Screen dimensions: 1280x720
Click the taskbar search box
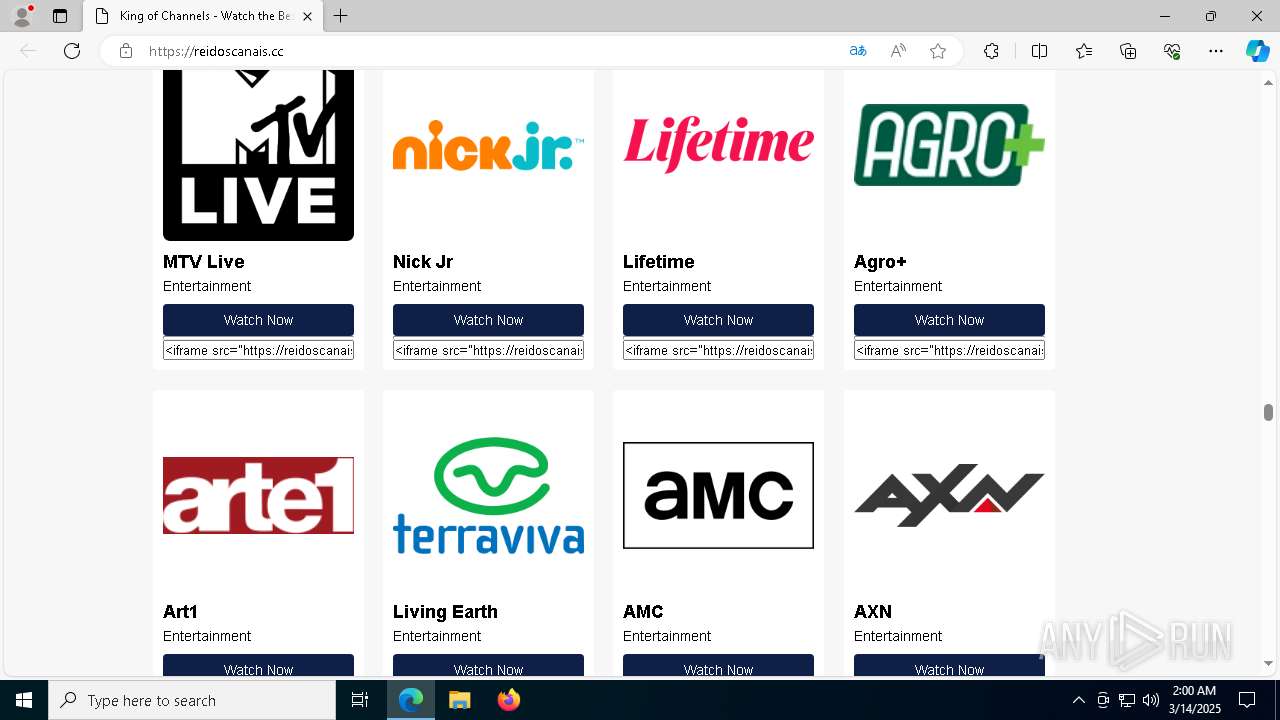pos(192,700)
